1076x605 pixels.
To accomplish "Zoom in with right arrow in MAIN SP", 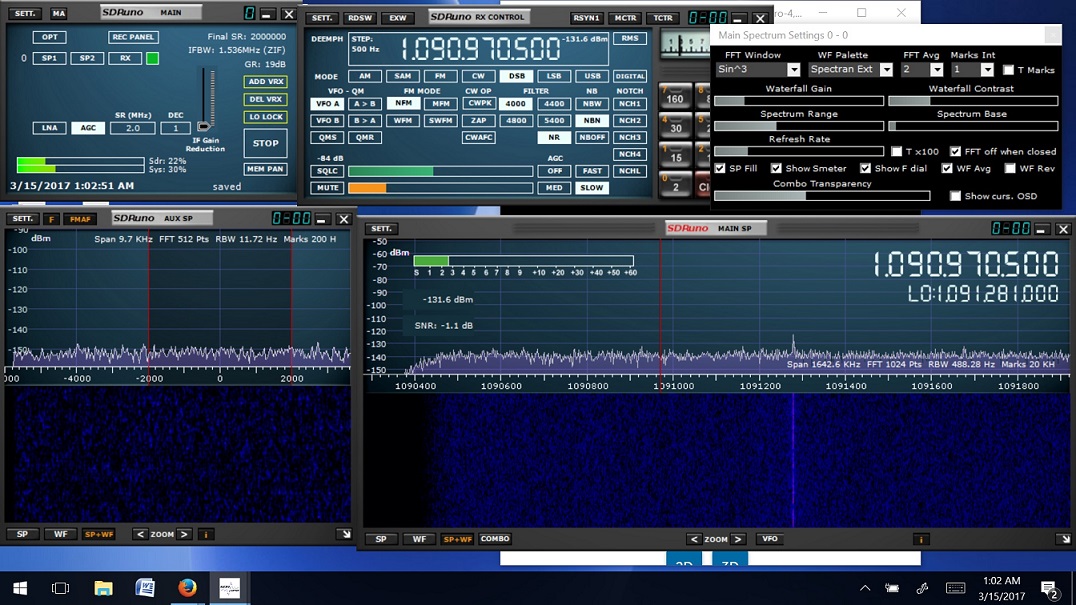I will tap(738, 539).
